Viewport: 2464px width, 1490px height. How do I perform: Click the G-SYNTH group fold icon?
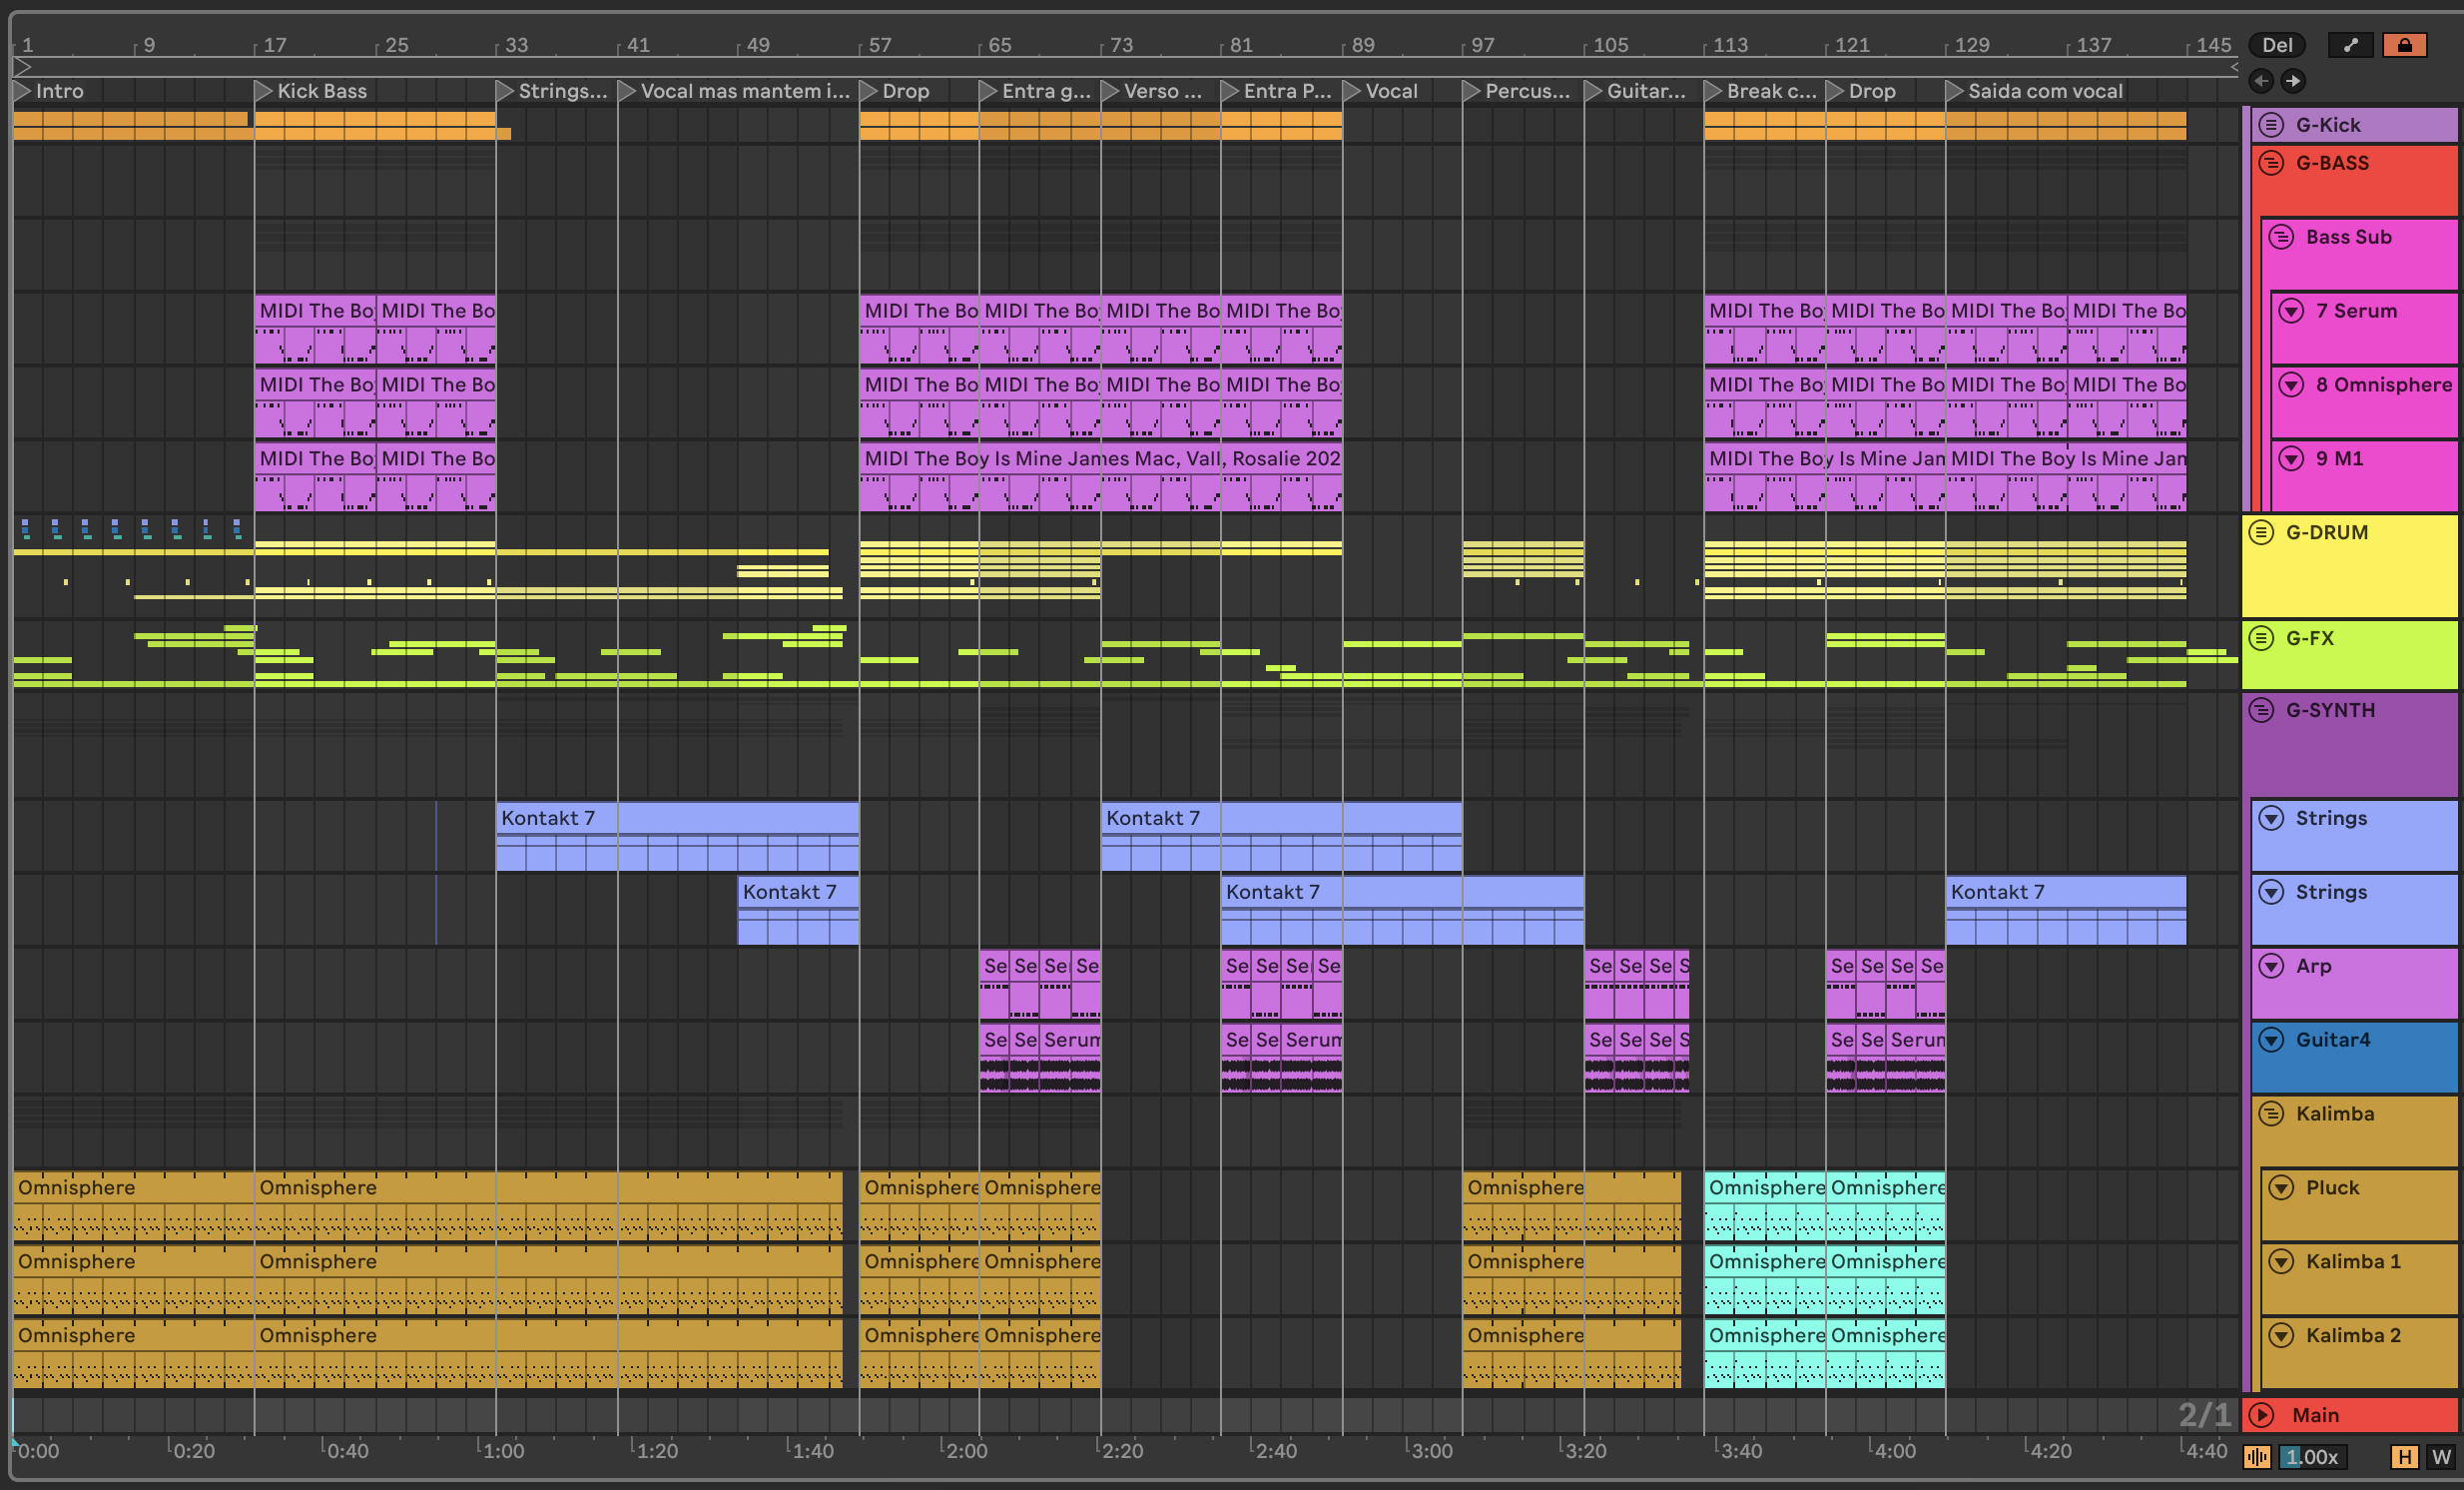[x=2262, y=711]
